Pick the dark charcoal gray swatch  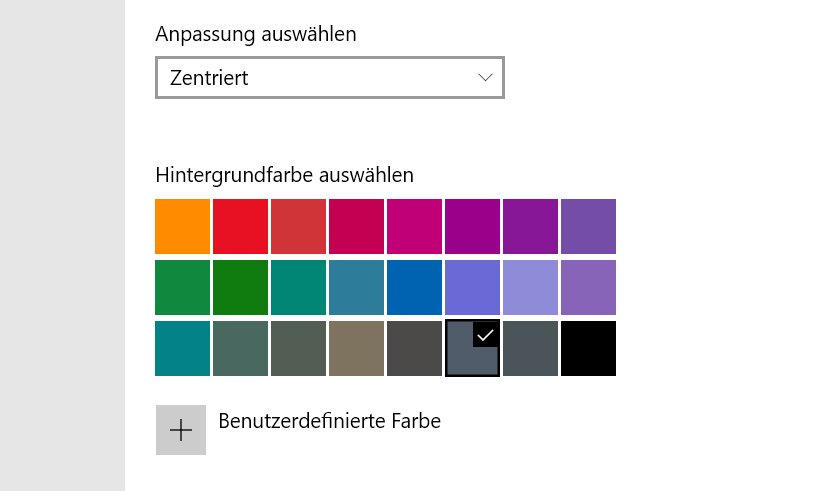[414, 349]
